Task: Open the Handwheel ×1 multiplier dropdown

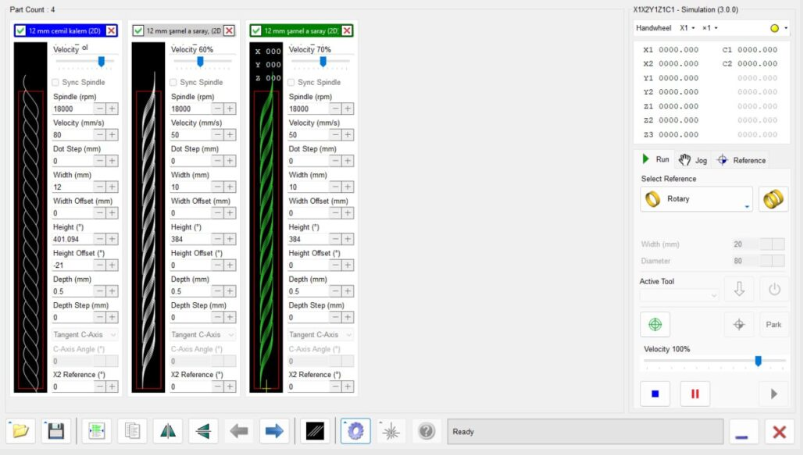Action: 710,28
